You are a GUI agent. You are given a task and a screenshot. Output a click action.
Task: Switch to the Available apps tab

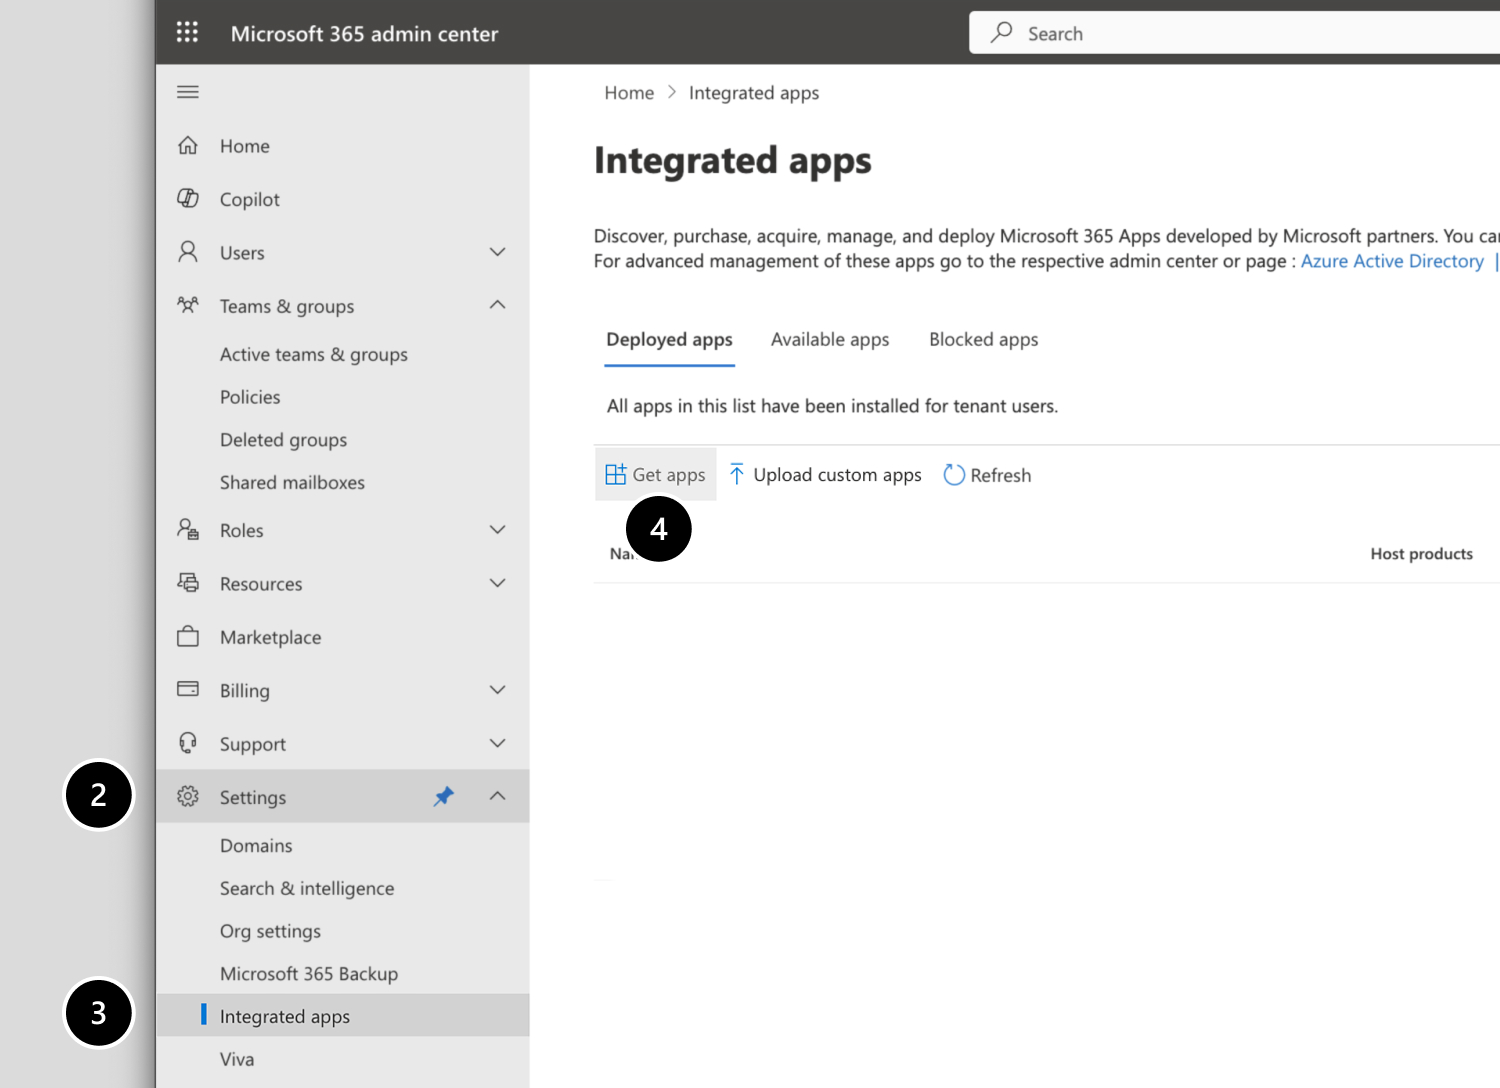[x=830, y=340]
